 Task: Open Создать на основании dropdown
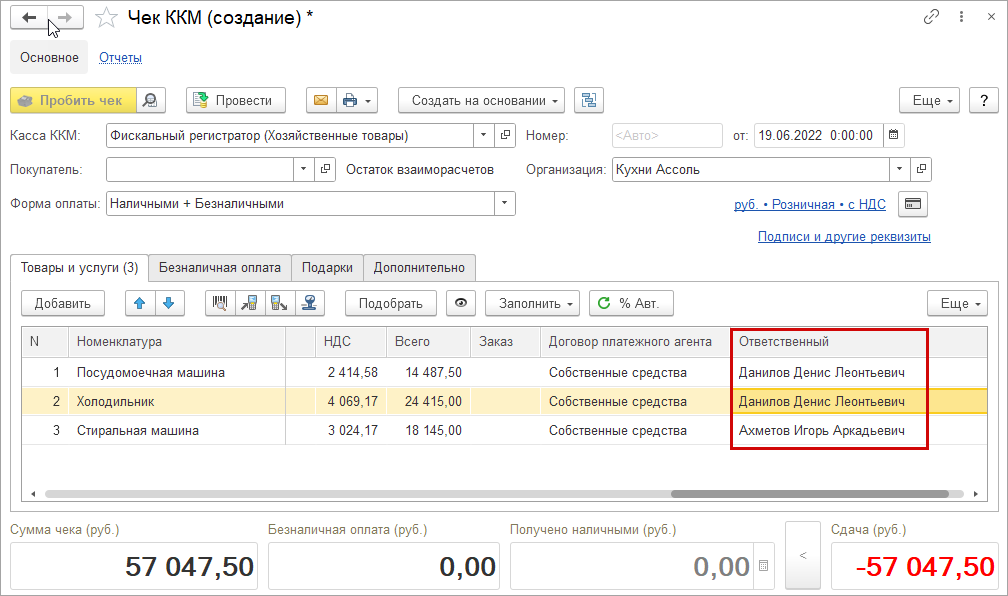pos(482,100)
